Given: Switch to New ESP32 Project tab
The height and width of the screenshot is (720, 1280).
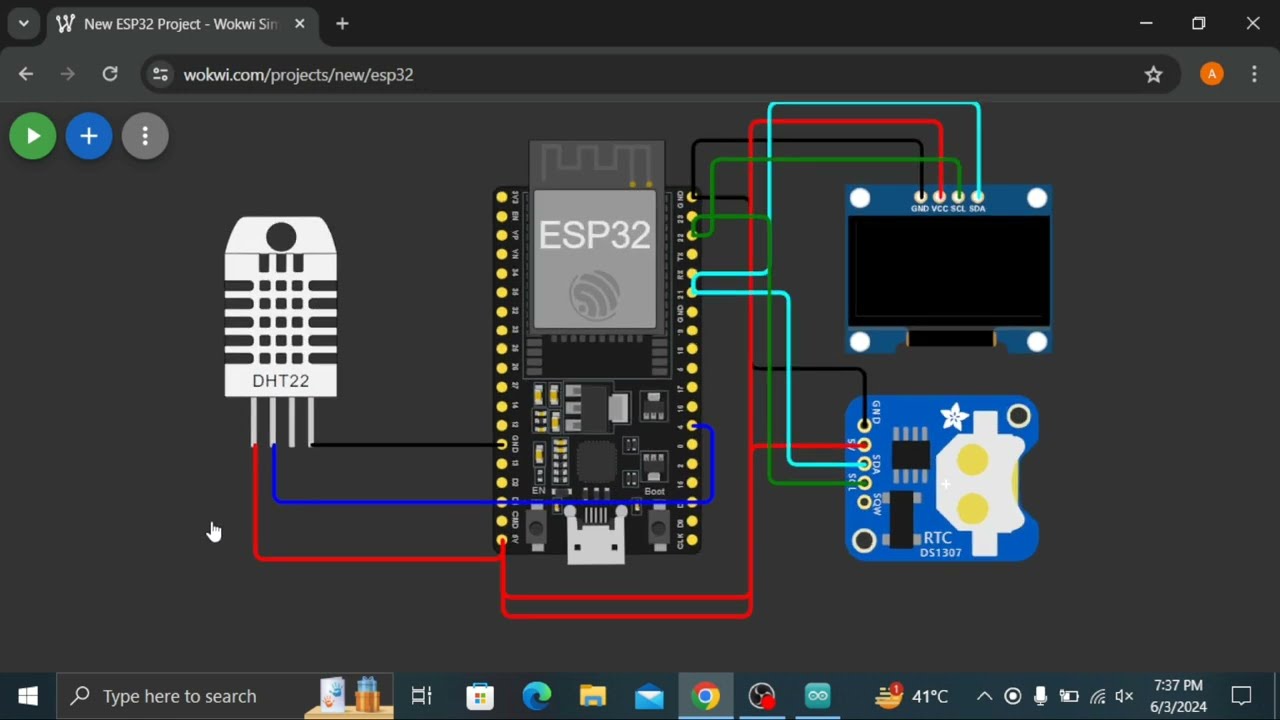Looking at the screenshot, I should pyautogui.click(x=180, y=24).
